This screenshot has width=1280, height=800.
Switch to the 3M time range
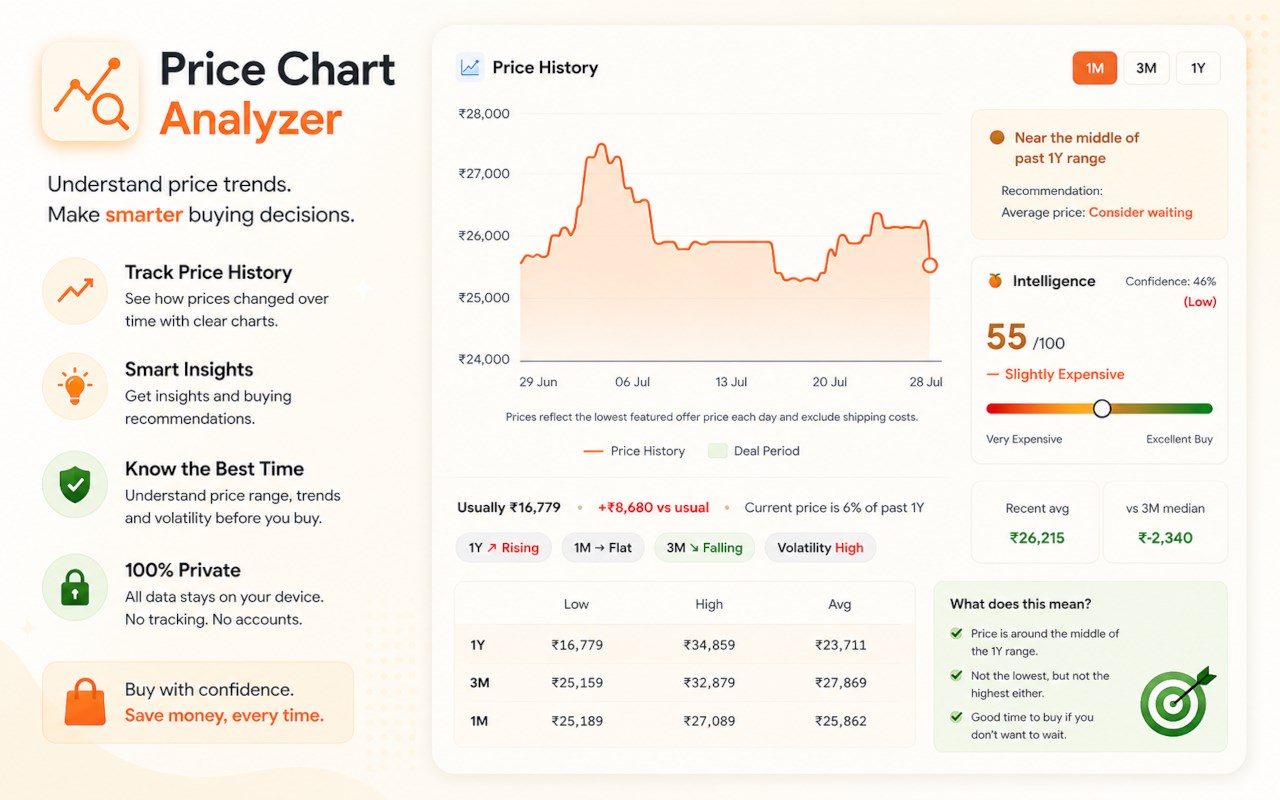(1146, 68)
